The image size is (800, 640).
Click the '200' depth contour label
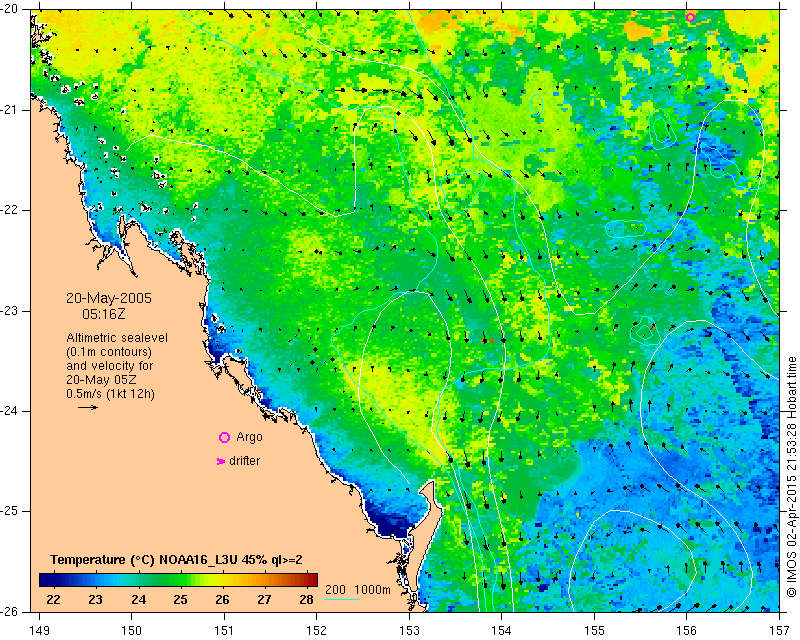click(335, 590)
